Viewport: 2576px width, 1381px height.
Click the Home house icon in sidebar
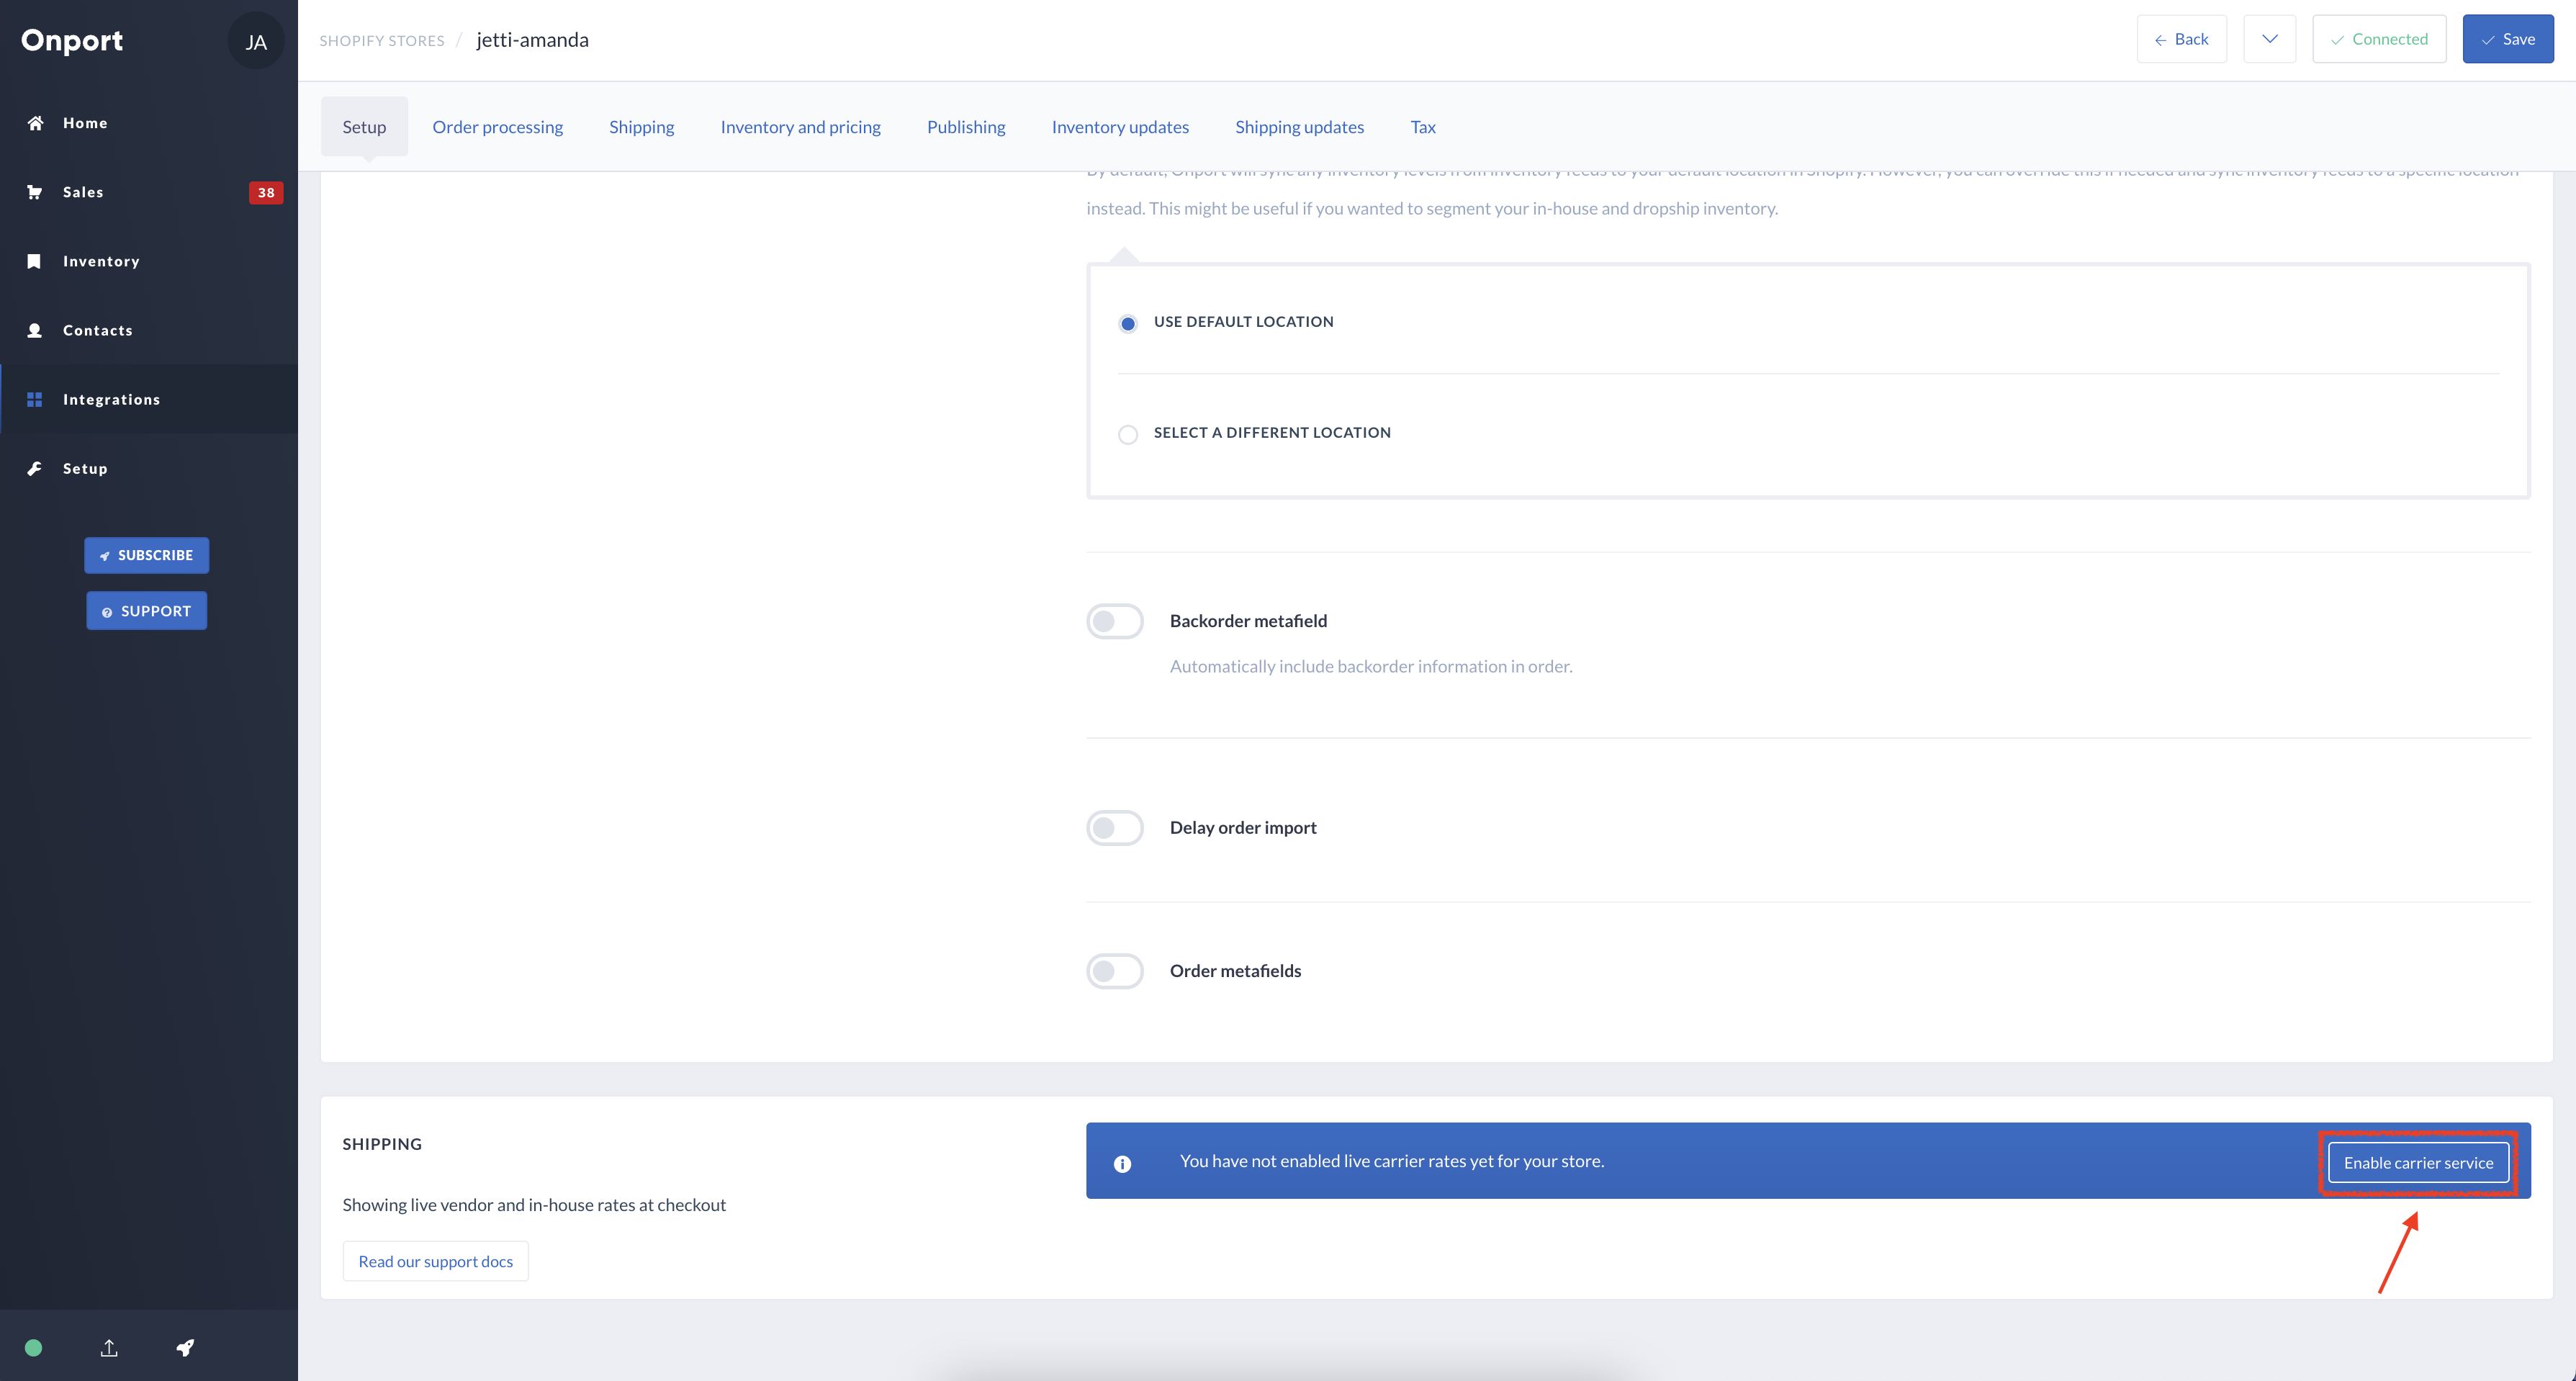(x=35, y=123)
